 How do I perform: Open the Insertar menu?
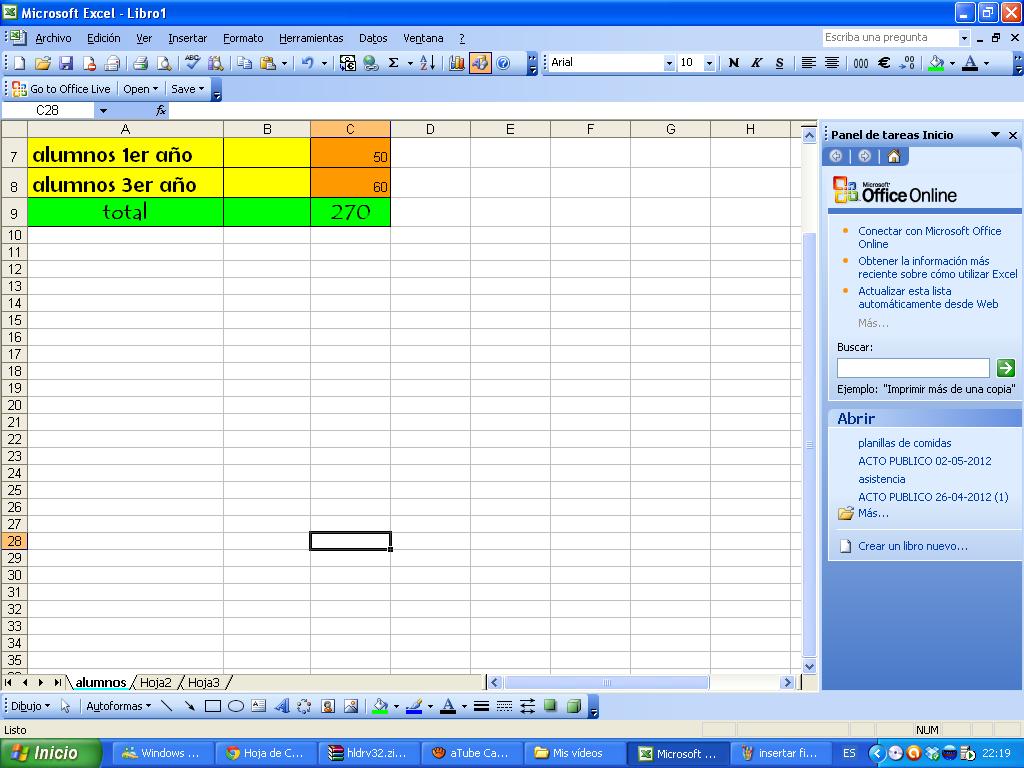187,38
